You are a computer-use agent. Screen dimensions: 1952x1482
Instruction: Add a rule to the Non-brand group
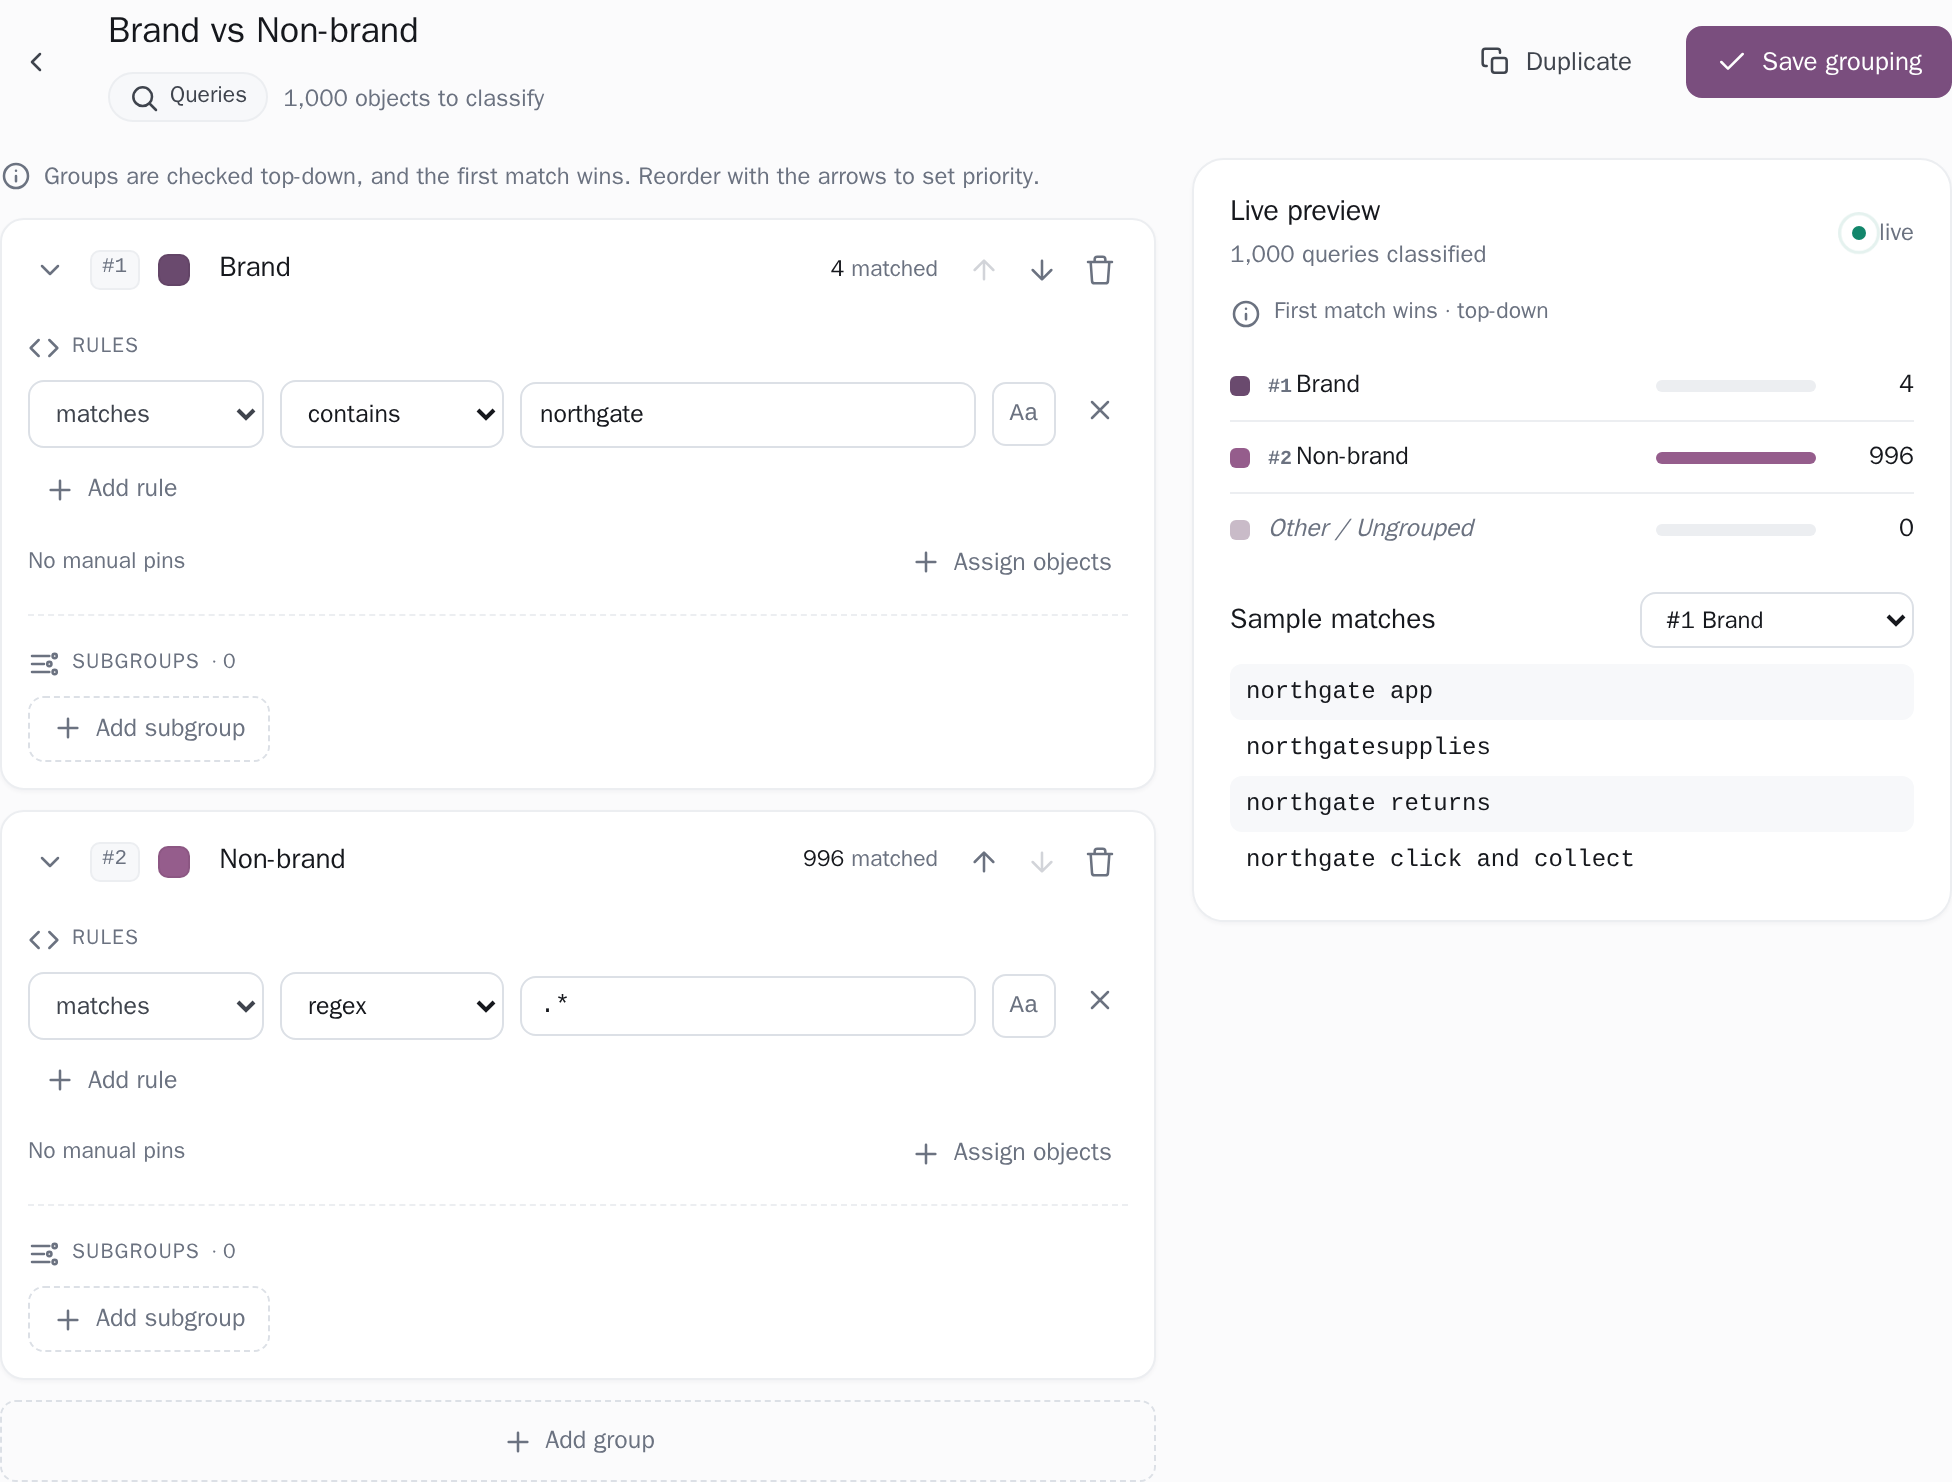point(113,1080)
